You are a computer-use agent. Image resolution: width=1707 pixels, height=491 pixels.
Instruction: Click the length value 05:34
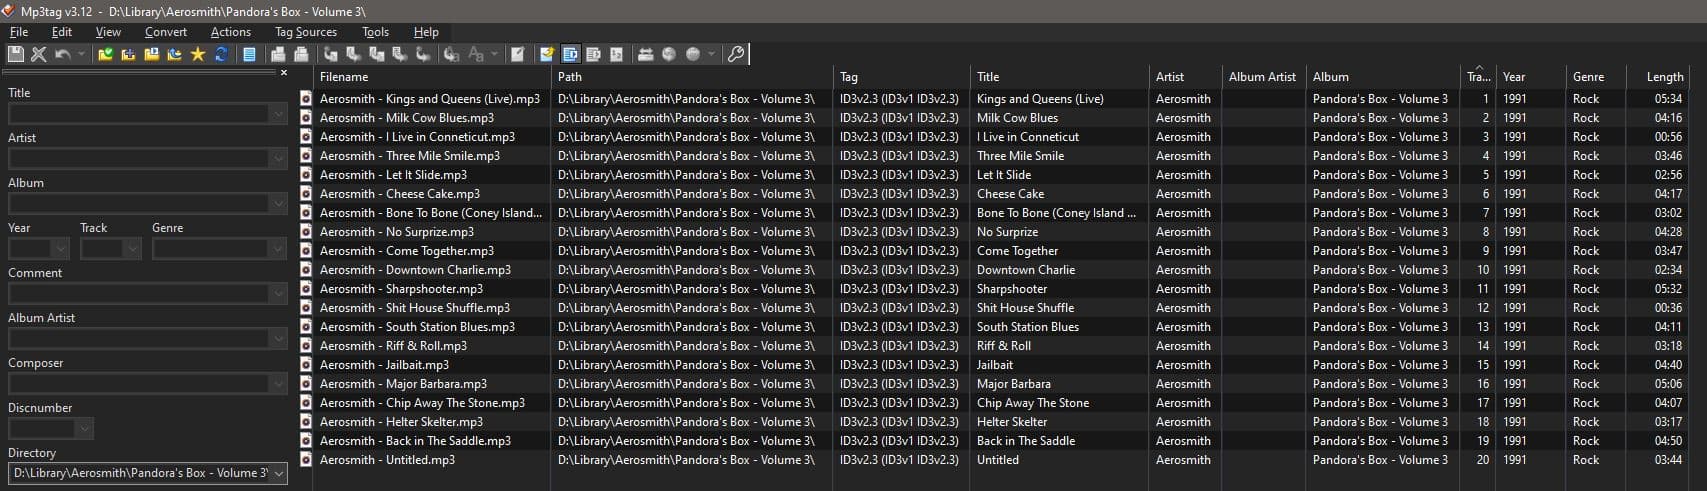[x=1668, y=99]
